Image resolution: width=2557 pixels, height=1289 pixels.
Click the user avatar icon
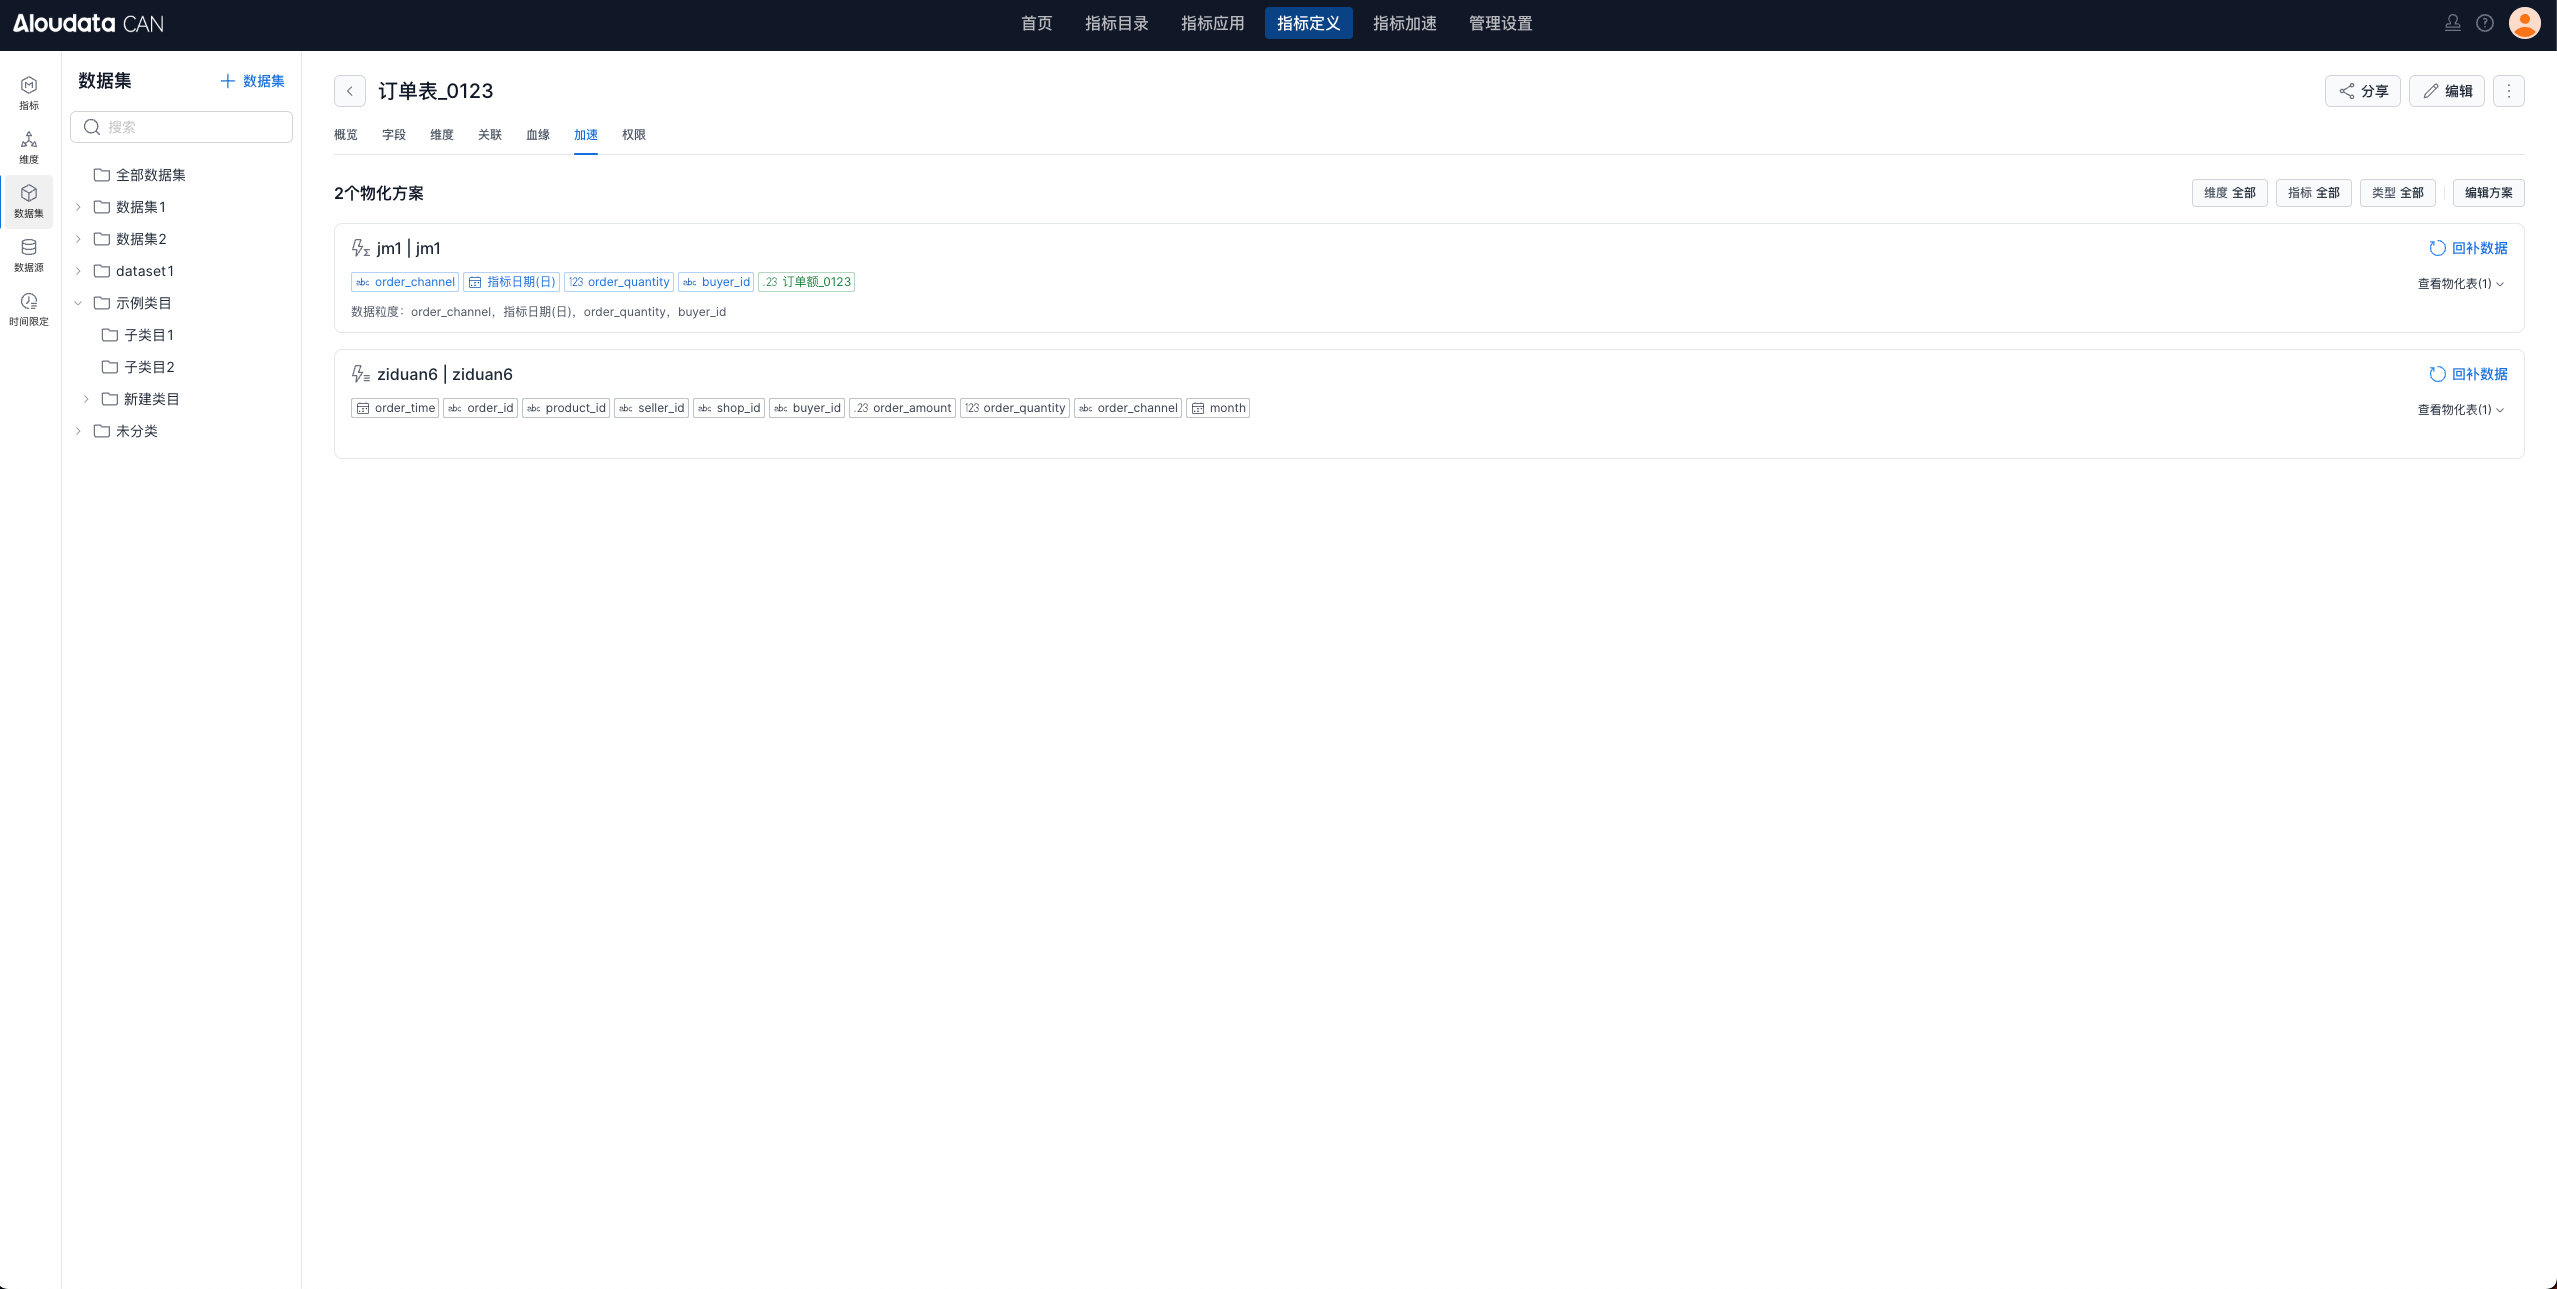[x=2524, y=23]
